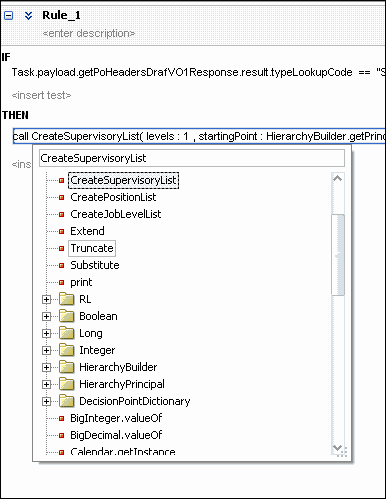Viewport: 386px width, 499px height.
Task: Collapse Rule_1 with the minus box
Action: [8, 15]
